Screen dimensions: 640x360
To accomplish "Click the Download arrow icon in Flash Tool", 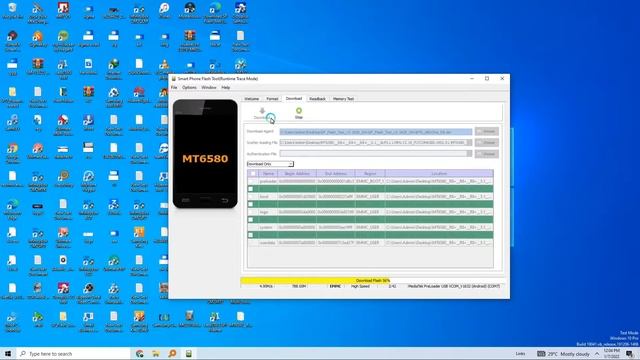I will [262, 111].
